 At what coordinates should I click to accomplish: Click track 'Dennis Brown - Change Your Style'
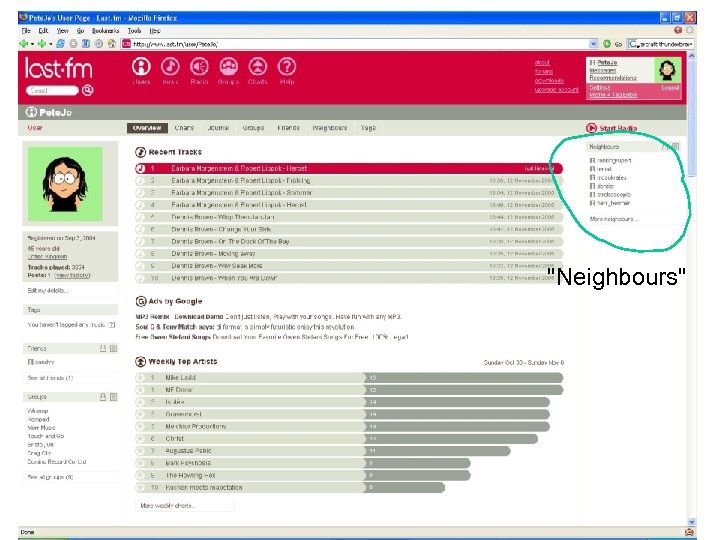[221, 229]
